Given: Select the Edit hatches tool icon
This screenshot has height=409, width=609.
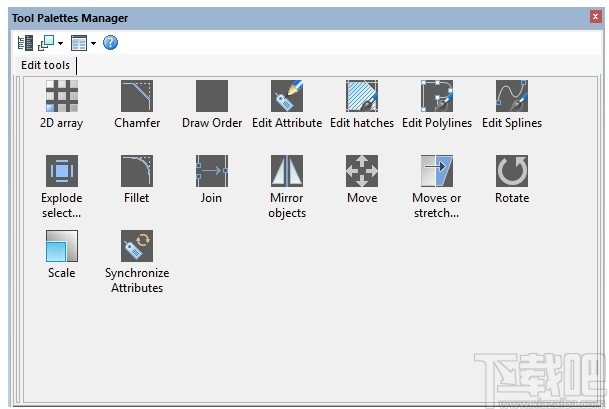Looking at the screenshot, I should coord(362,96).
